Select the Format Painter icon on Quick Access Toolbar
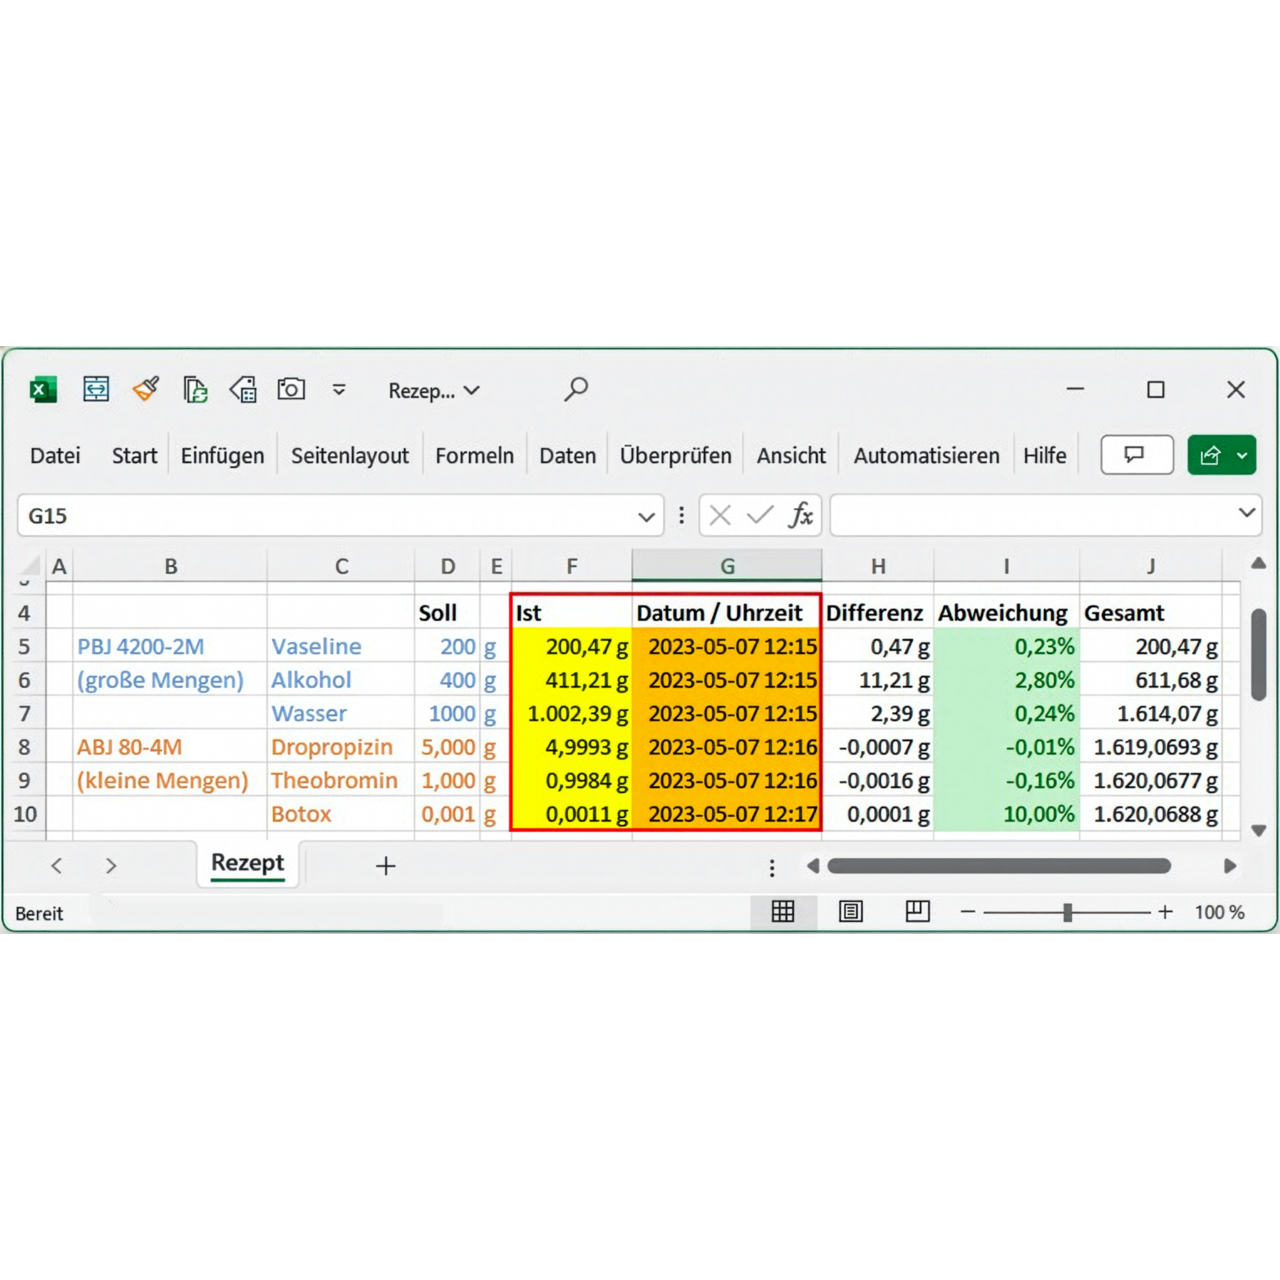The height and width of the screenshot is (1280, 1280). tap(146, 389)
